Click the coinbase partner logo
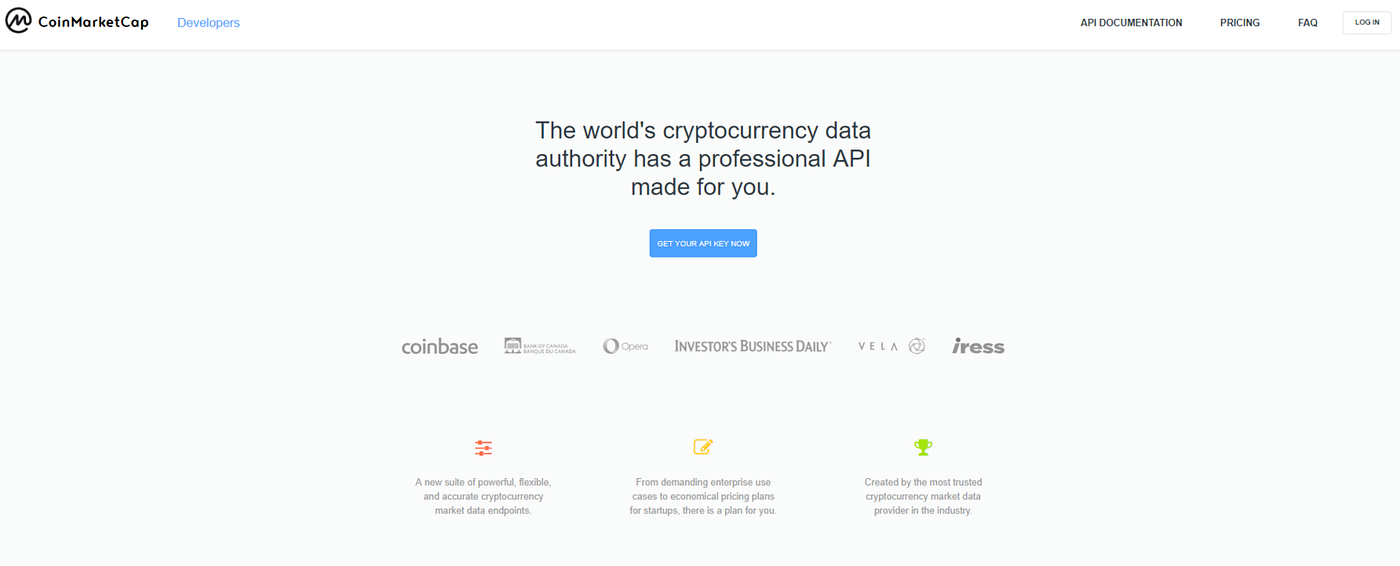1400x566 pixels. point(440,347)
